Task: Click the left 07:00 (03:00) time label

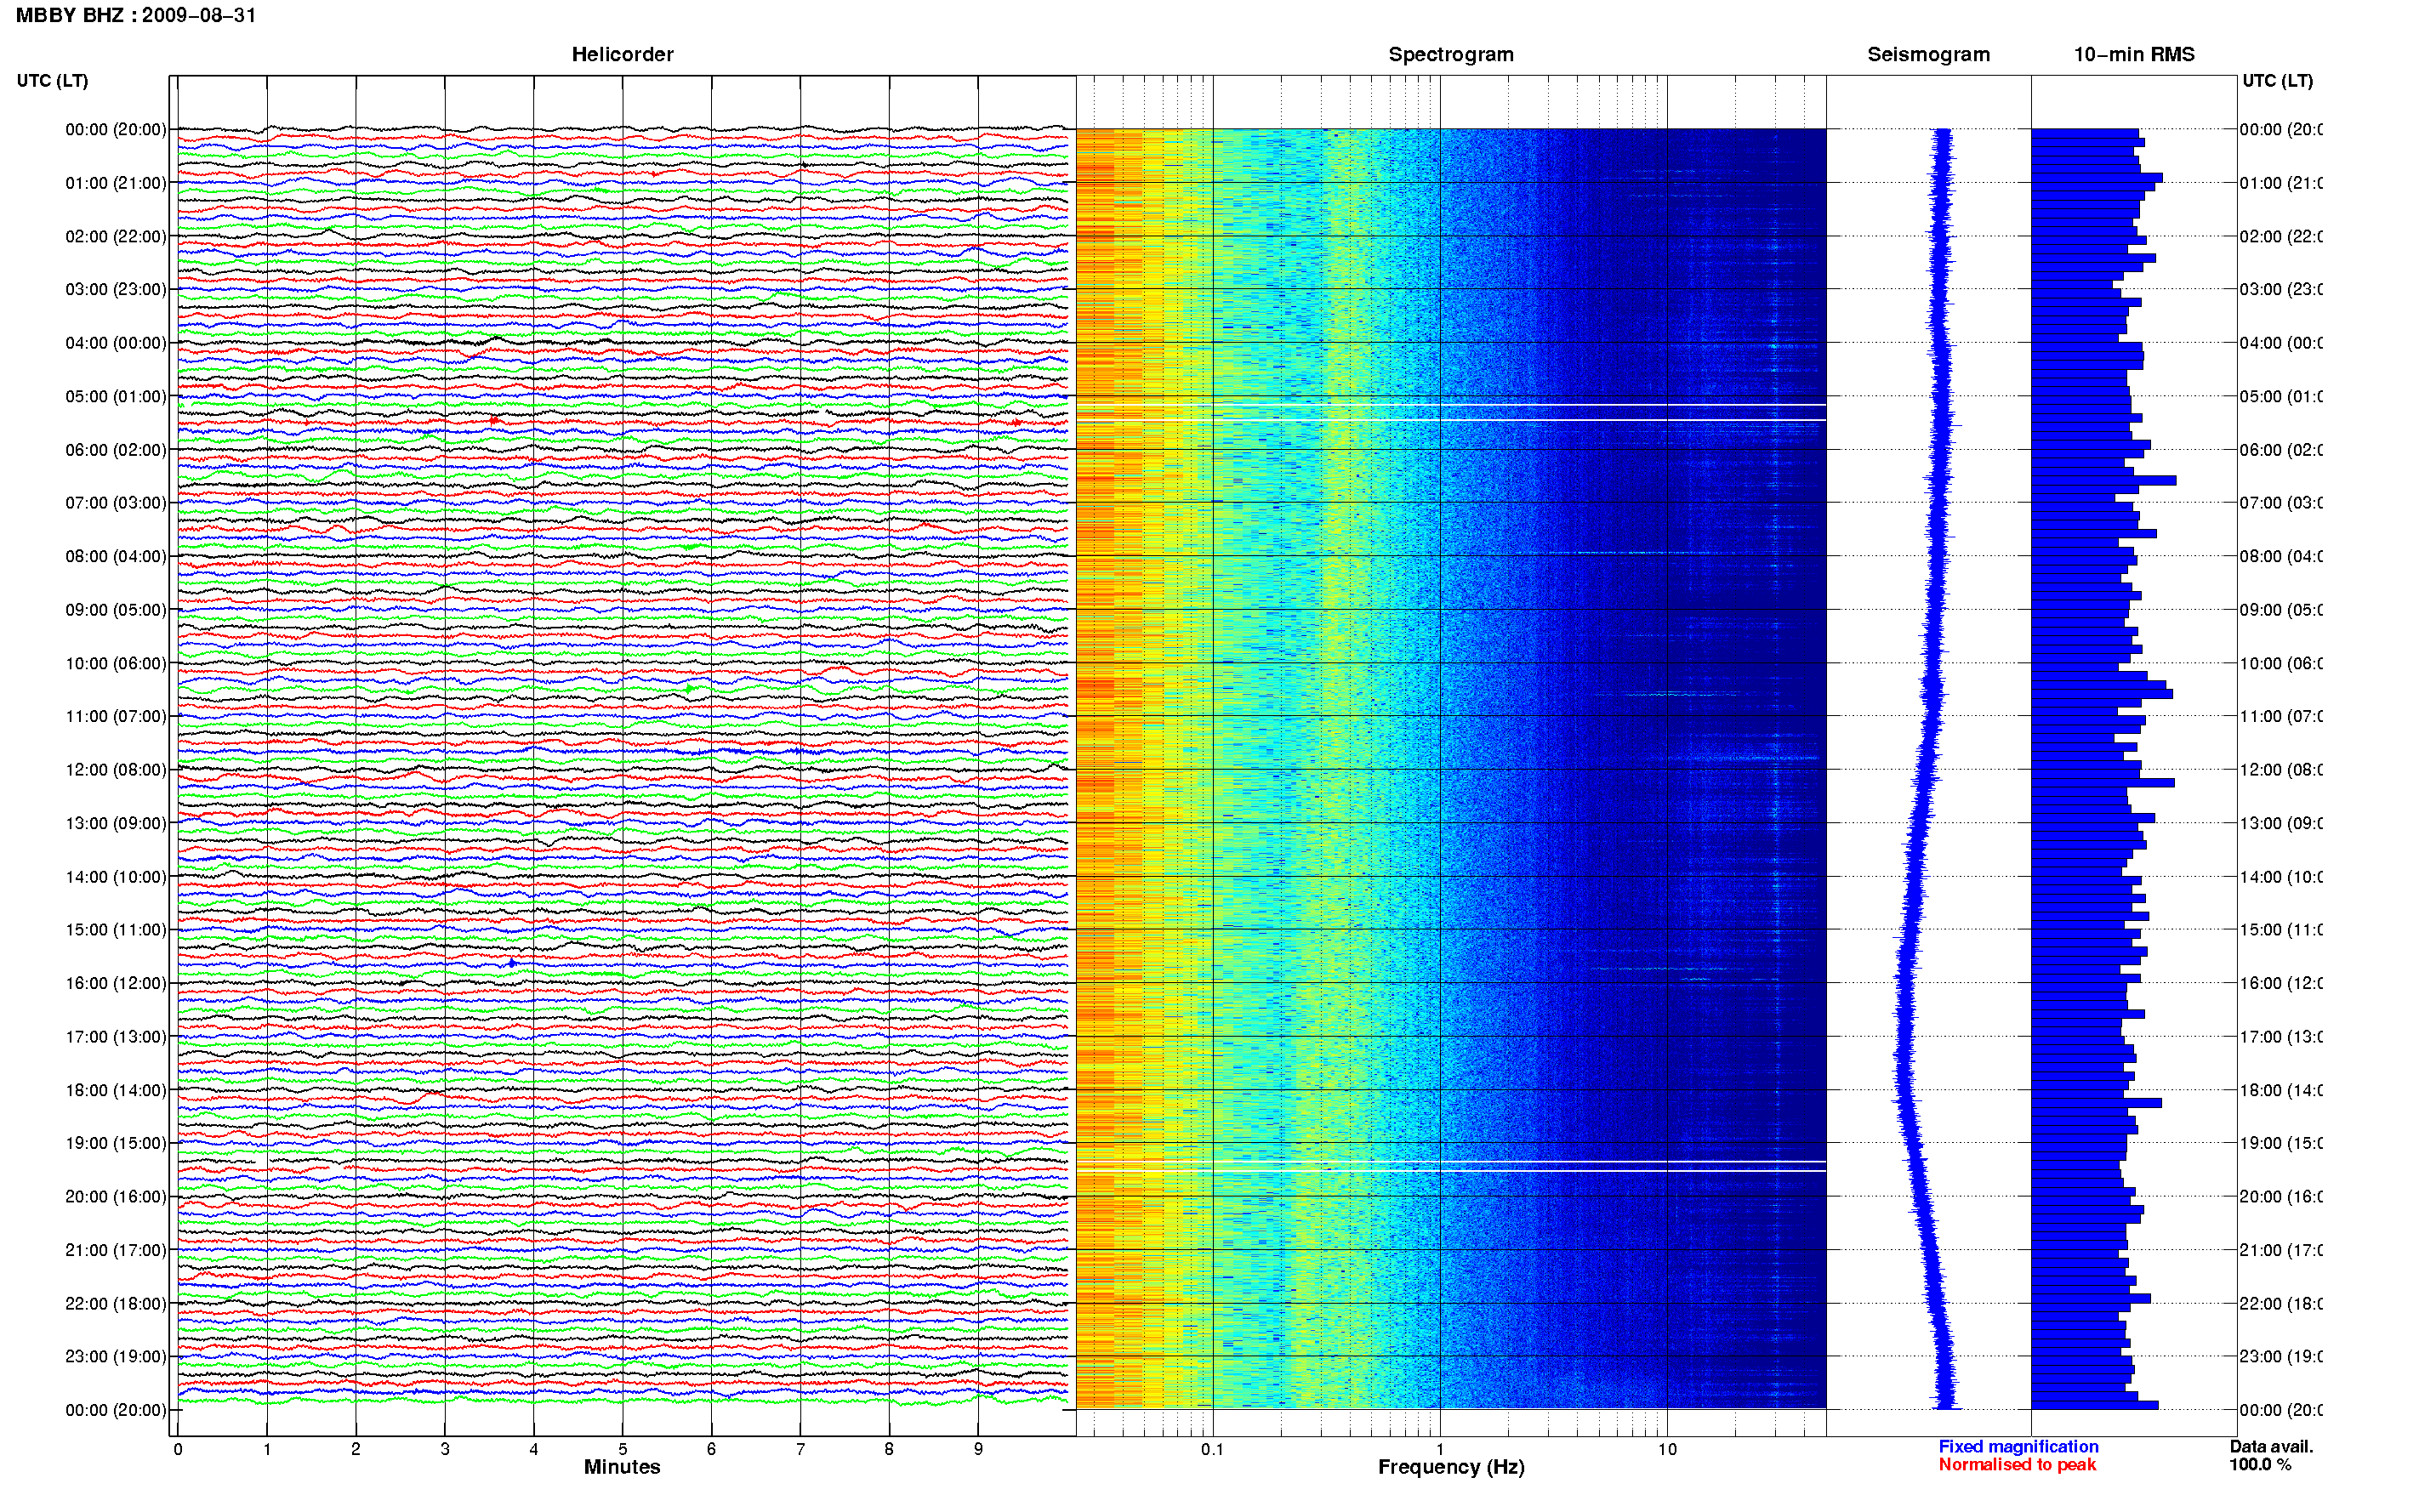Action: [116, 503]
